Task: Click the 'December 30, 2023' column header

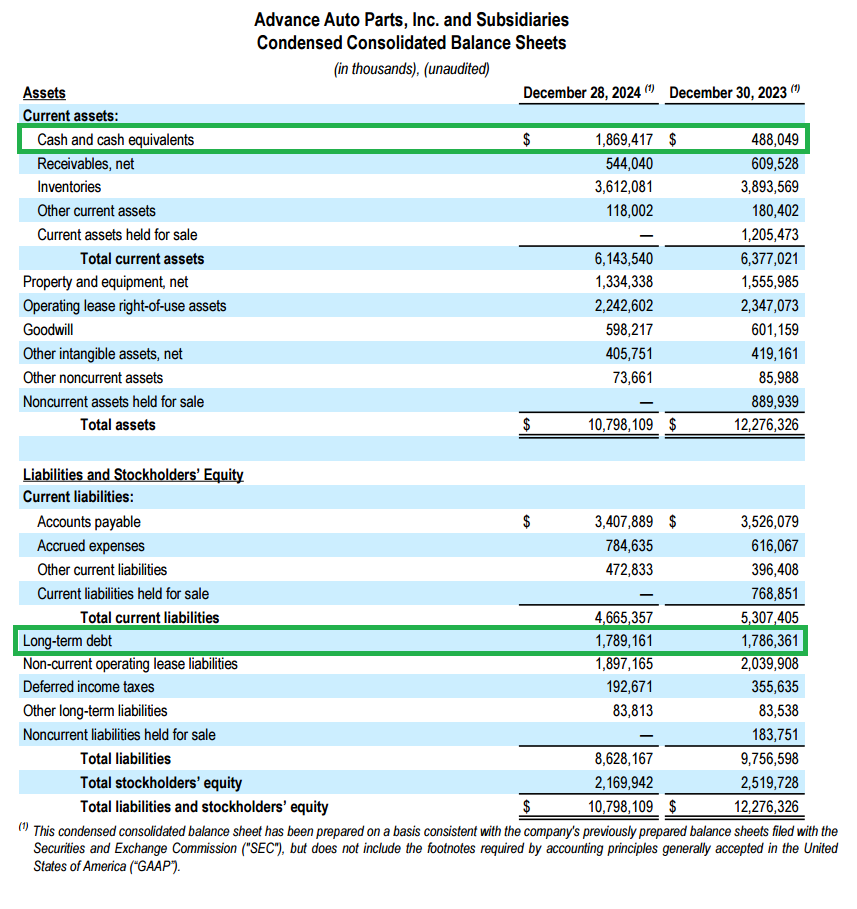Action: coord(728,93)
